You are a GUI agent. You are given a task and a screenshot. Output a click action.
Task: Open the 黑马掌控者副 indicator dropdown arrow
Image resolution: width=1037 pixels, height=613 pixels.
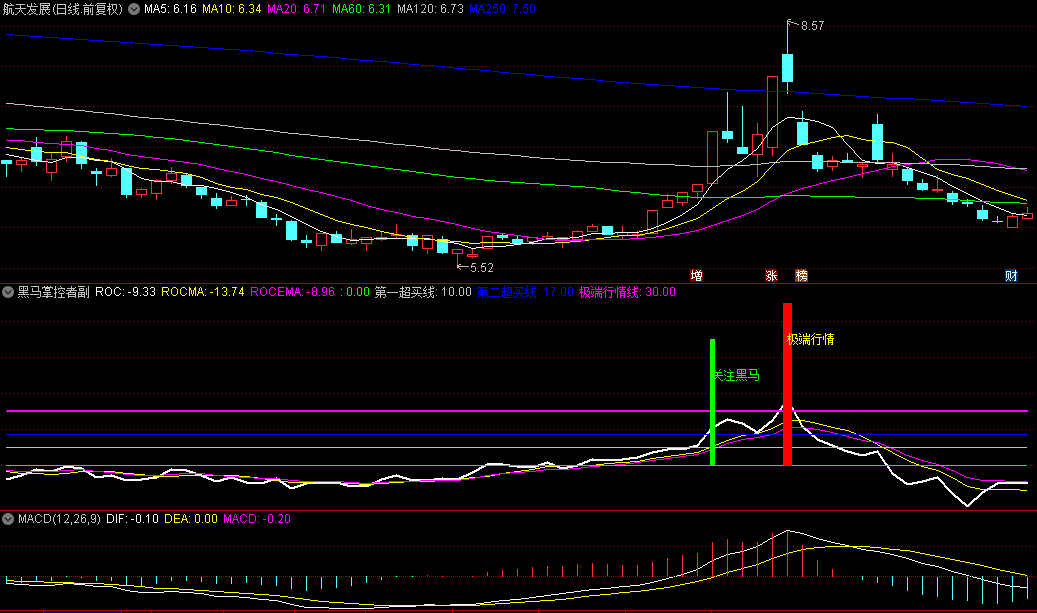tap(8, 293)
